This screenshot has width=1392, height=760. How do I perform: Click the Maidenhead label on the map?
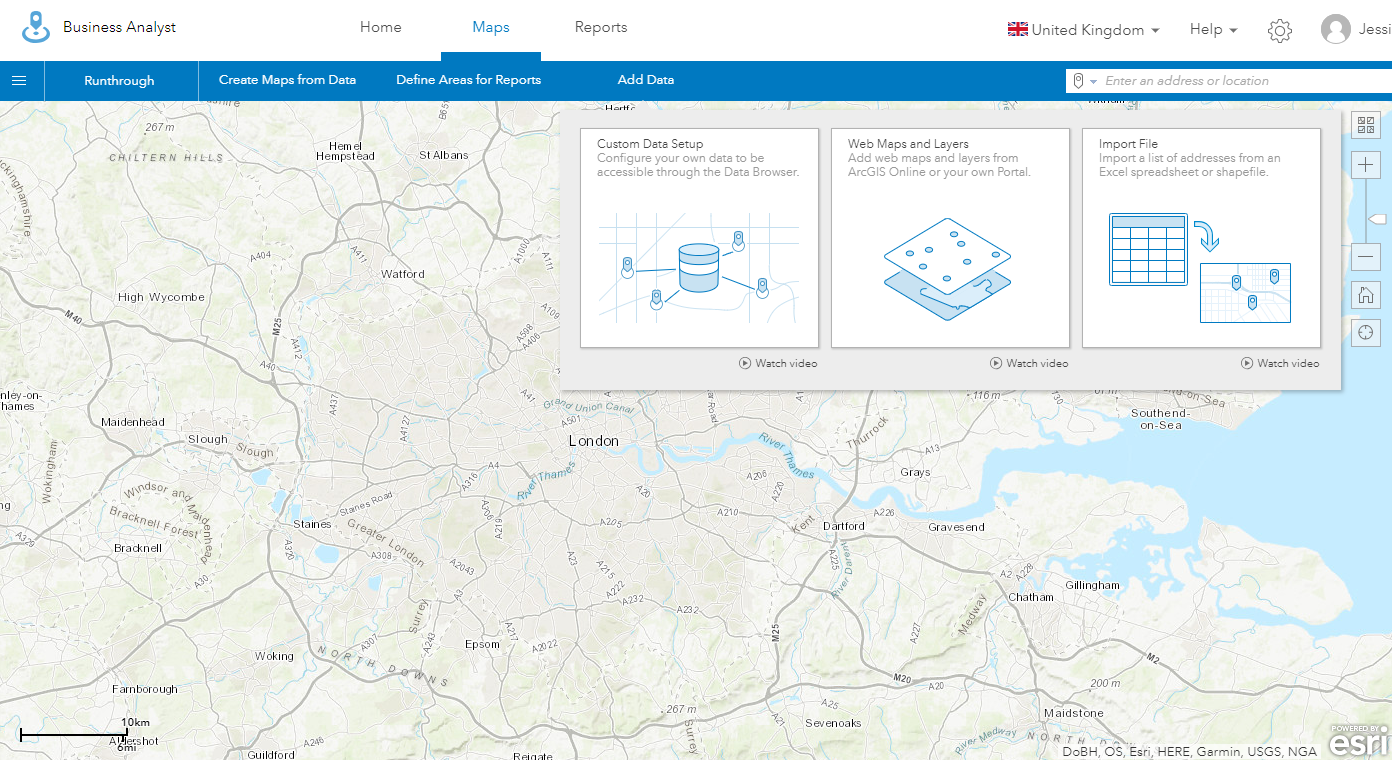pos(133,422)
